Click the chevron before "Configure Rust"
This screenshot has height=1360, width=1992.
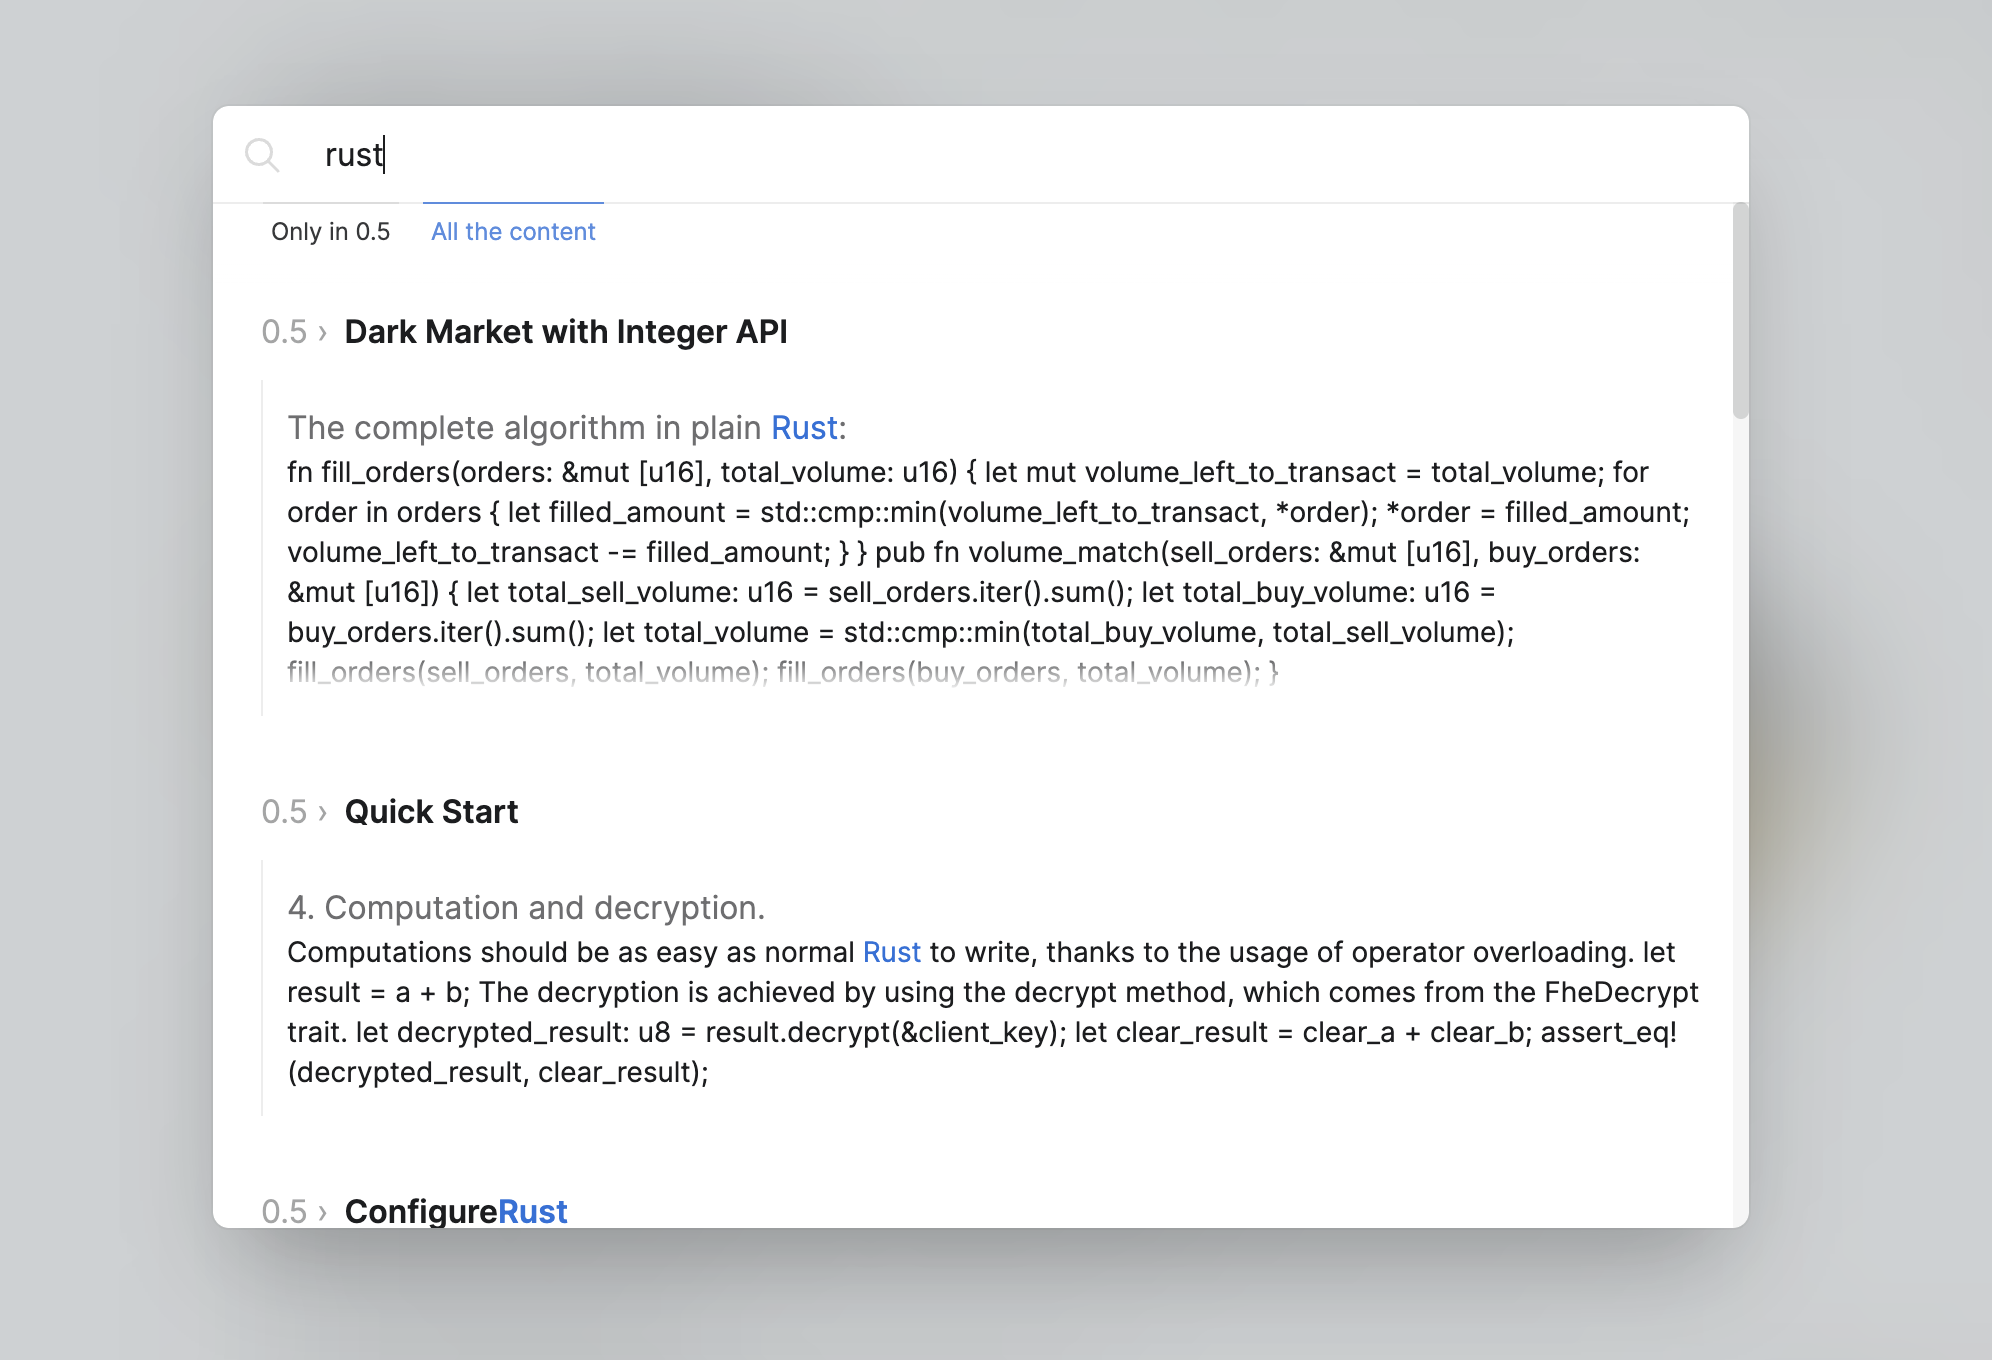[x=323, y=1212]
